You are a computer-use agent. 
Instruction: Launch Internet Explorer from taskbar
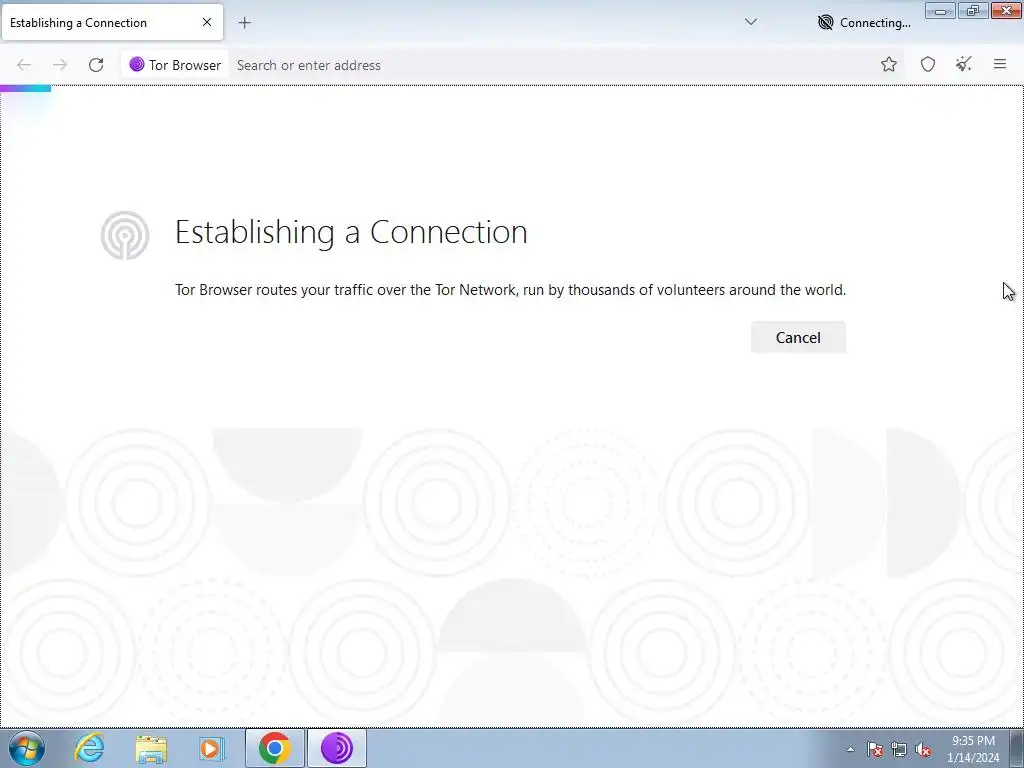pyautogui.click(x=89, y=748)
